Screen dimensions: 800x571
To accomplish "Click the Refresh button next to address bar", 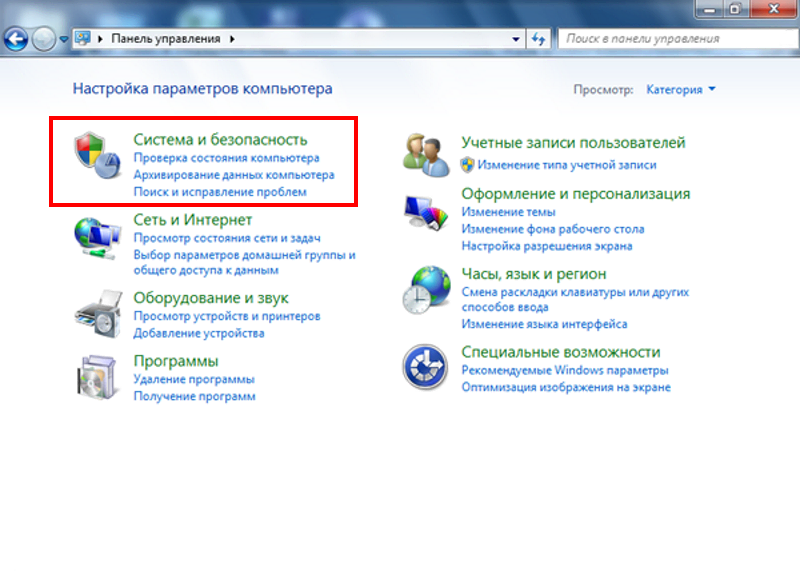I will point(538,39).
